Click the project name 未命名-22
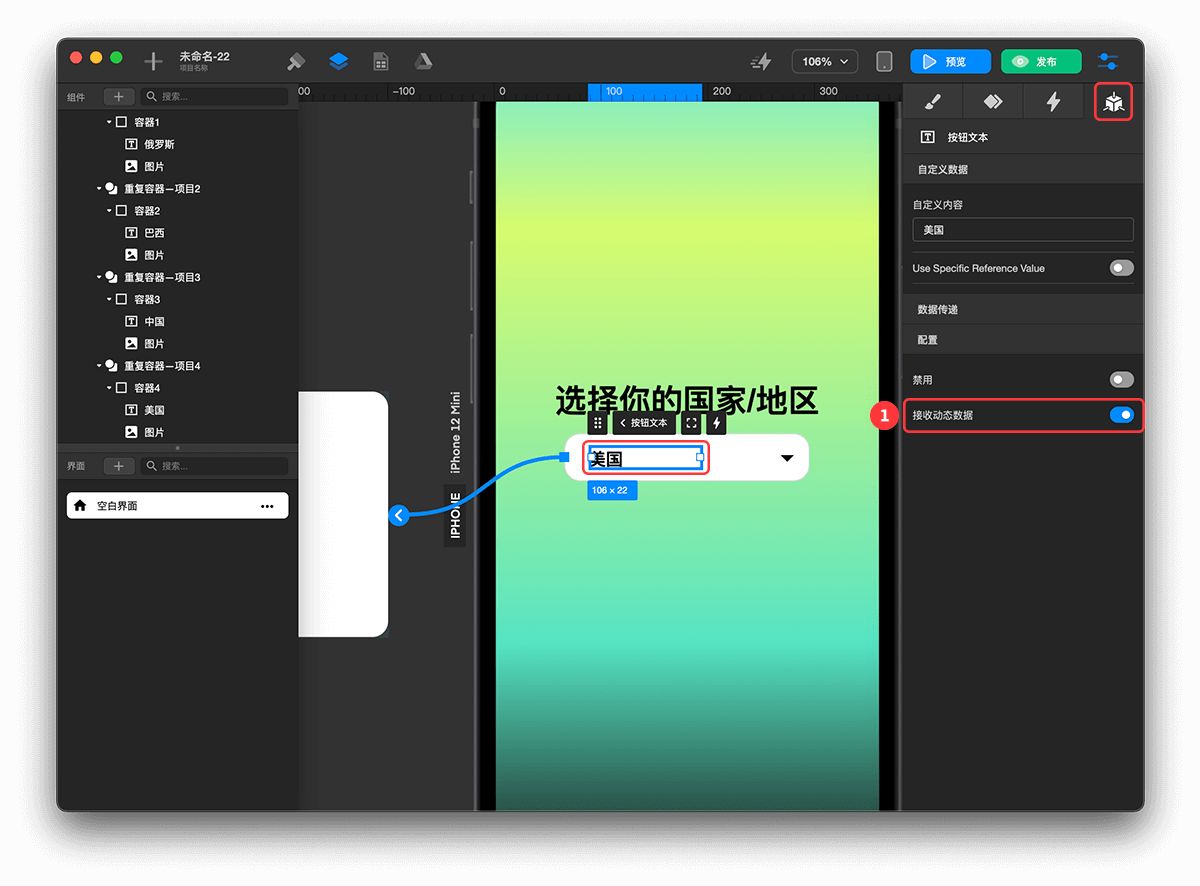The image size is (1200, 886). click(205, 57)
